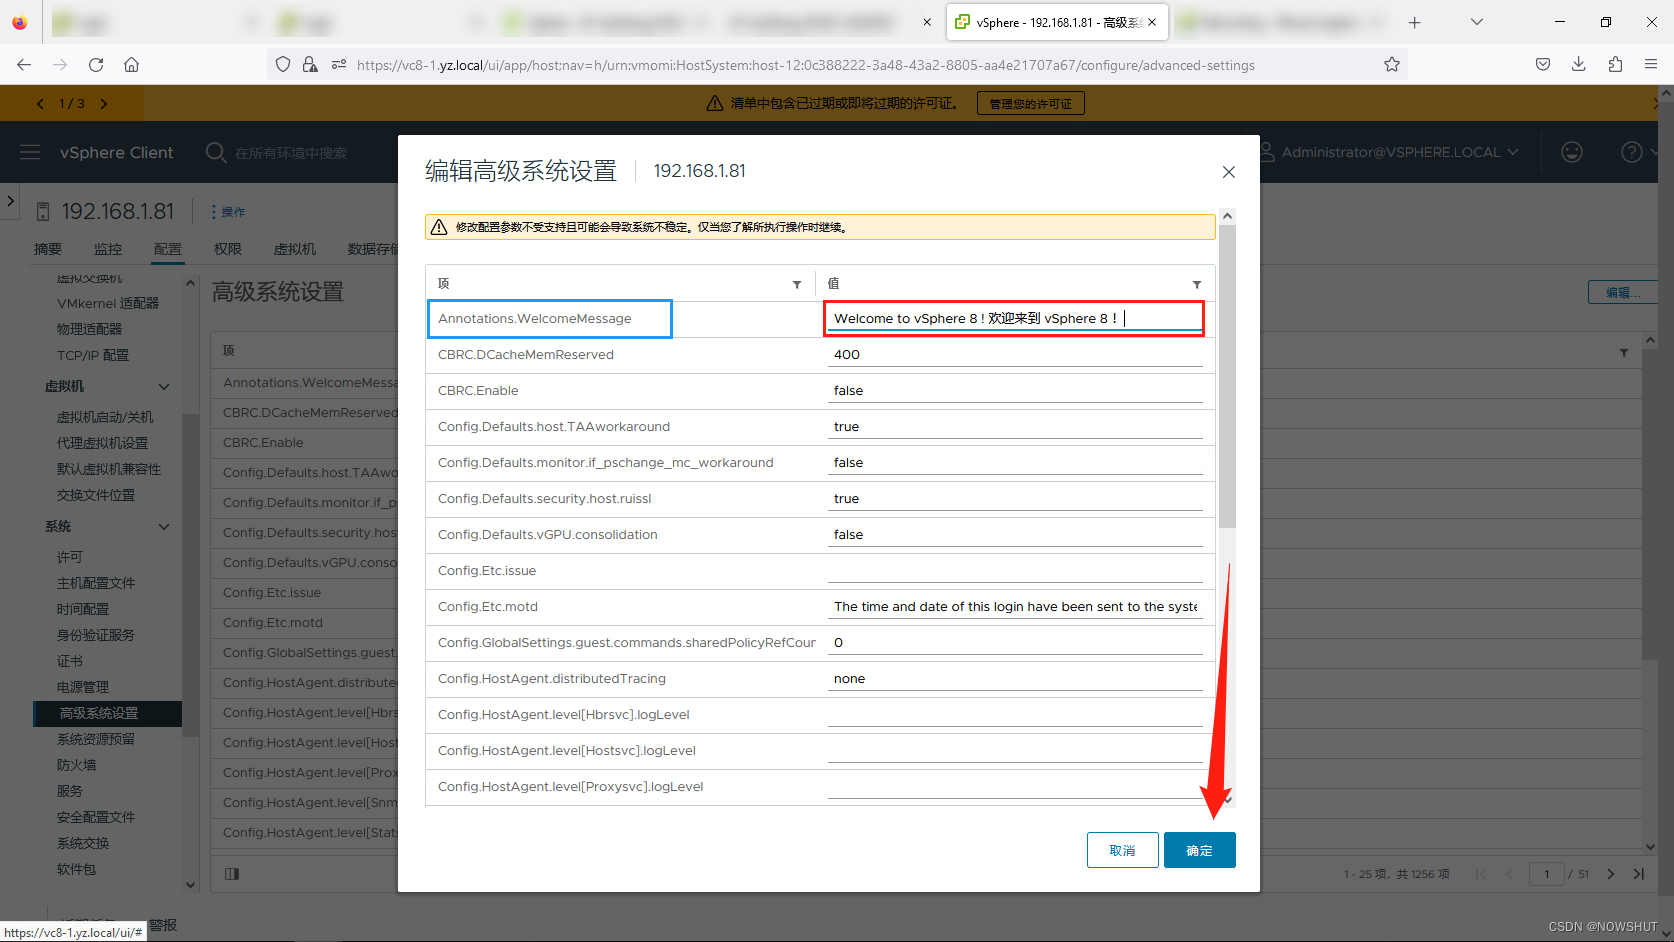The image size is (1674, 942).
Task: Click the browser forward arrow
Action: [x=60, y=65]
